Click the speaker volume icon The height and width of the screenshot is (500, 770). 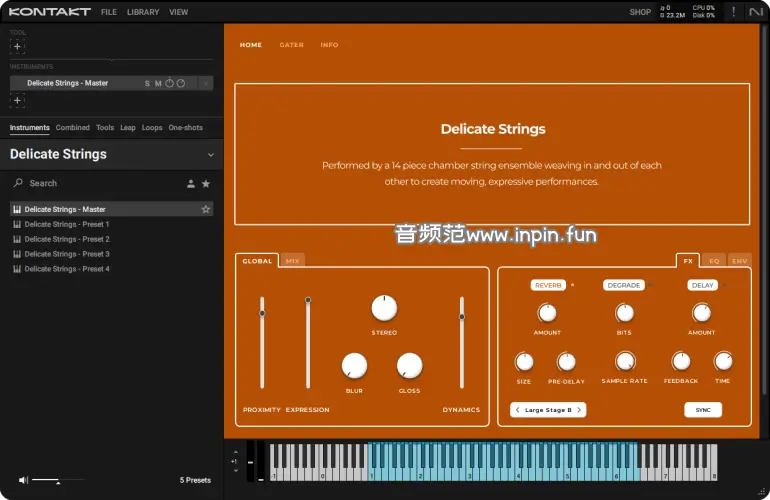coord(23,480)
